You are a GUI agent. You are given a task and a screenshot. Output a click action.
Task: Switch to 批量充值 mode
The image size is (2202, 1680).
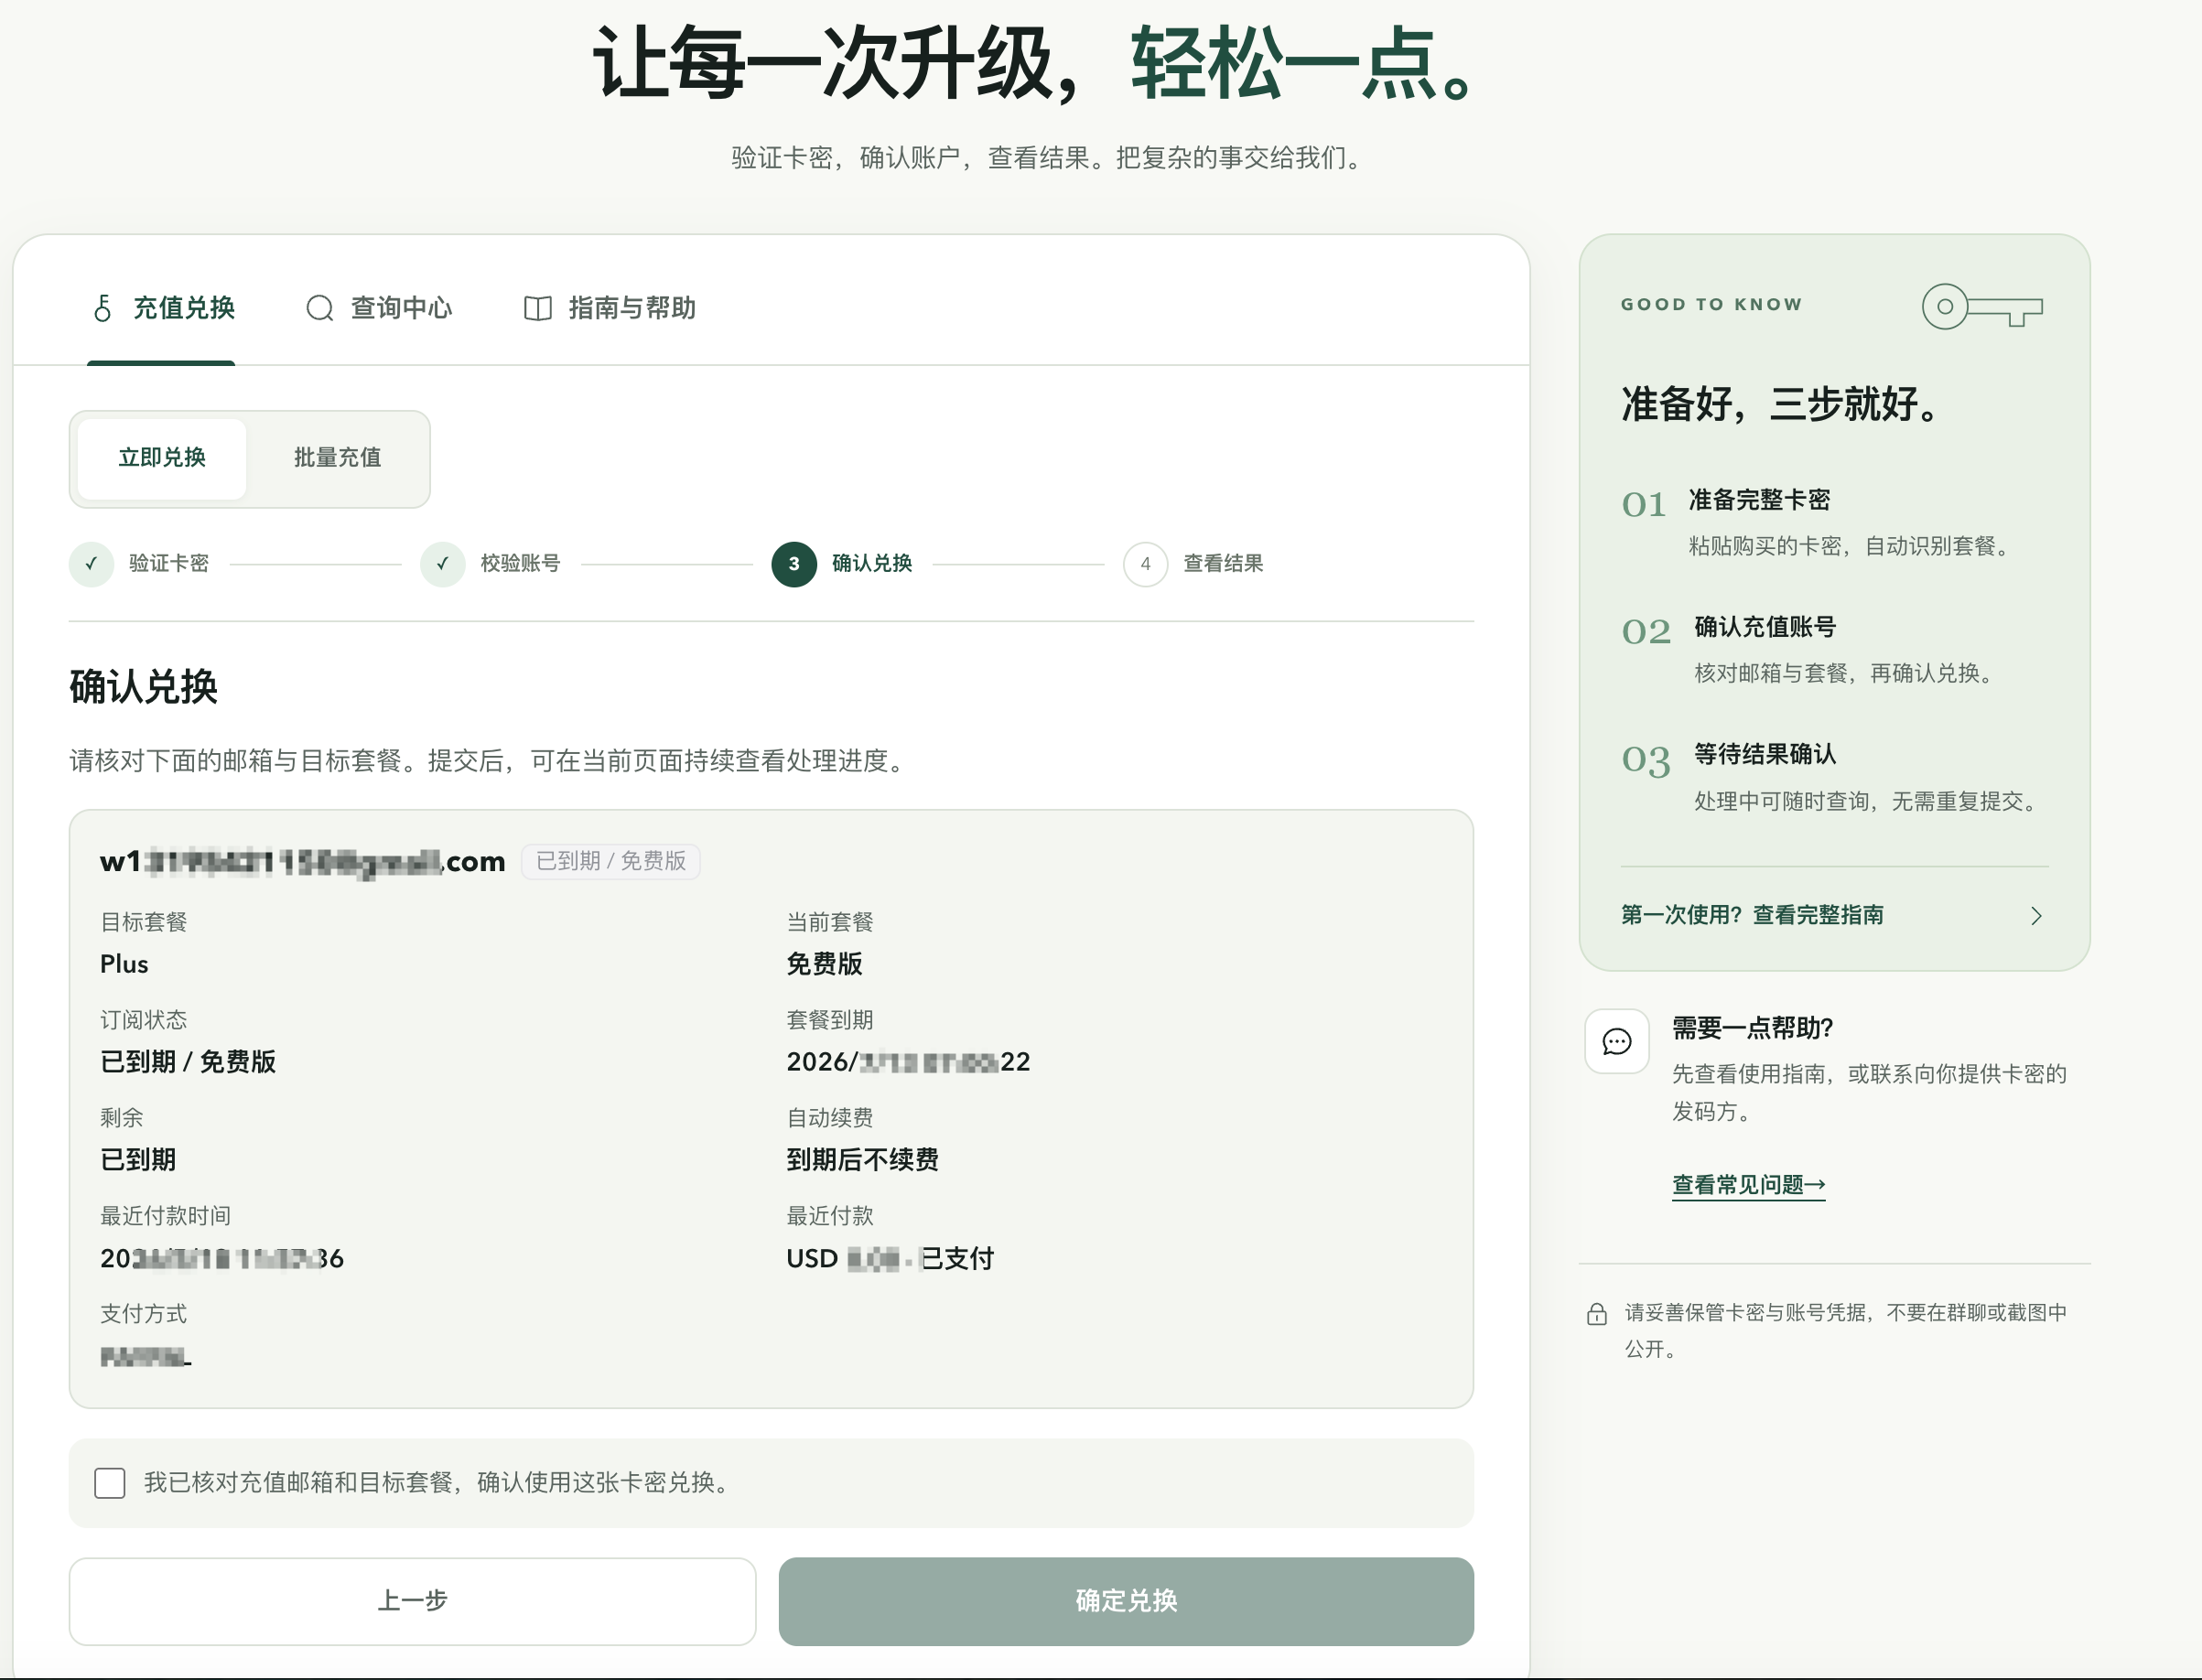[337, 458]
